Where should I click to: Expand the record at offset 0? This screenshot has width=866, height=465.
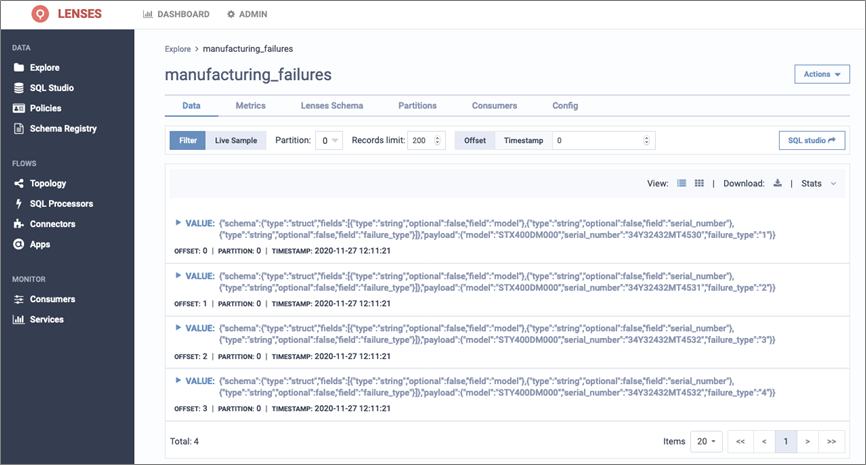click(178, 223)
